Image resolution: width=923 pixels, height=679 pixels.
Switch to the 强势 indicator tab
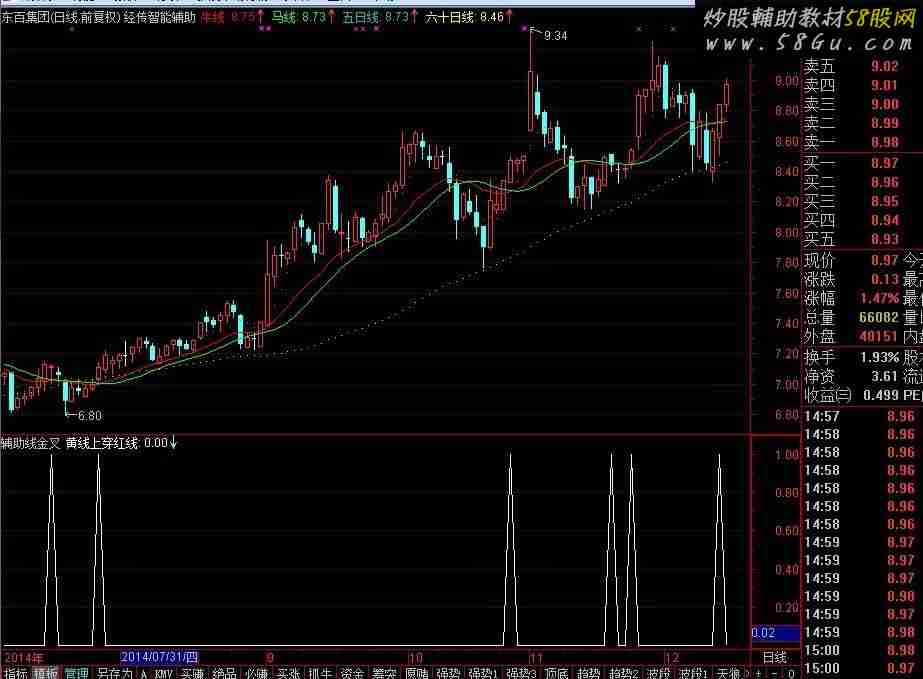tap(448, 673)
